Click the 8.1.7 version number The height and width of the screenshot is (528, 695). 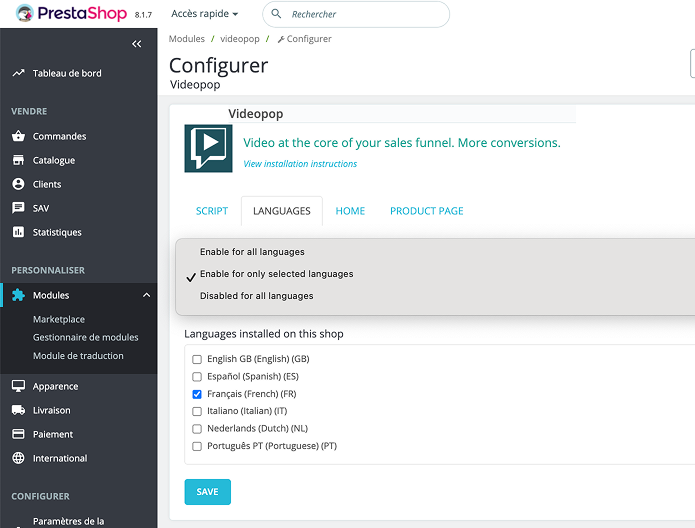[143, 15]
